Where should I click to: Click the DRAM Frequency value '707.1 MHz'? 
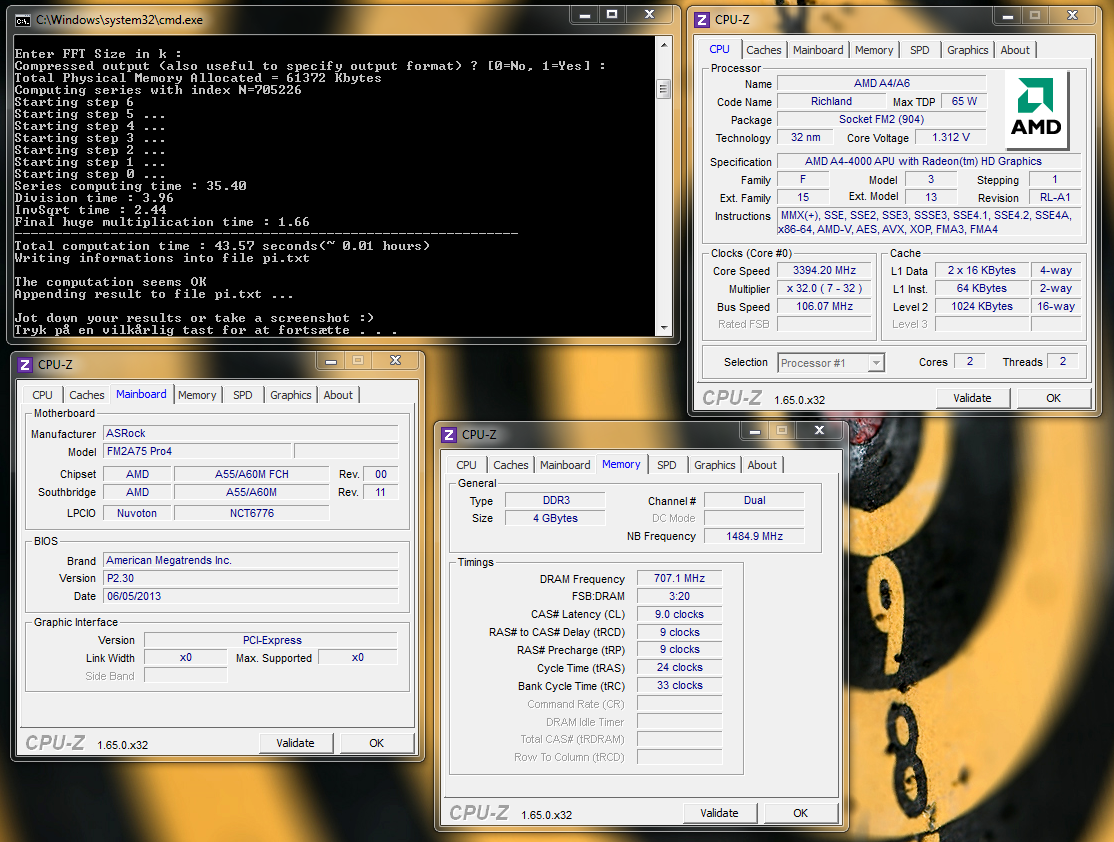pos(679,578)
